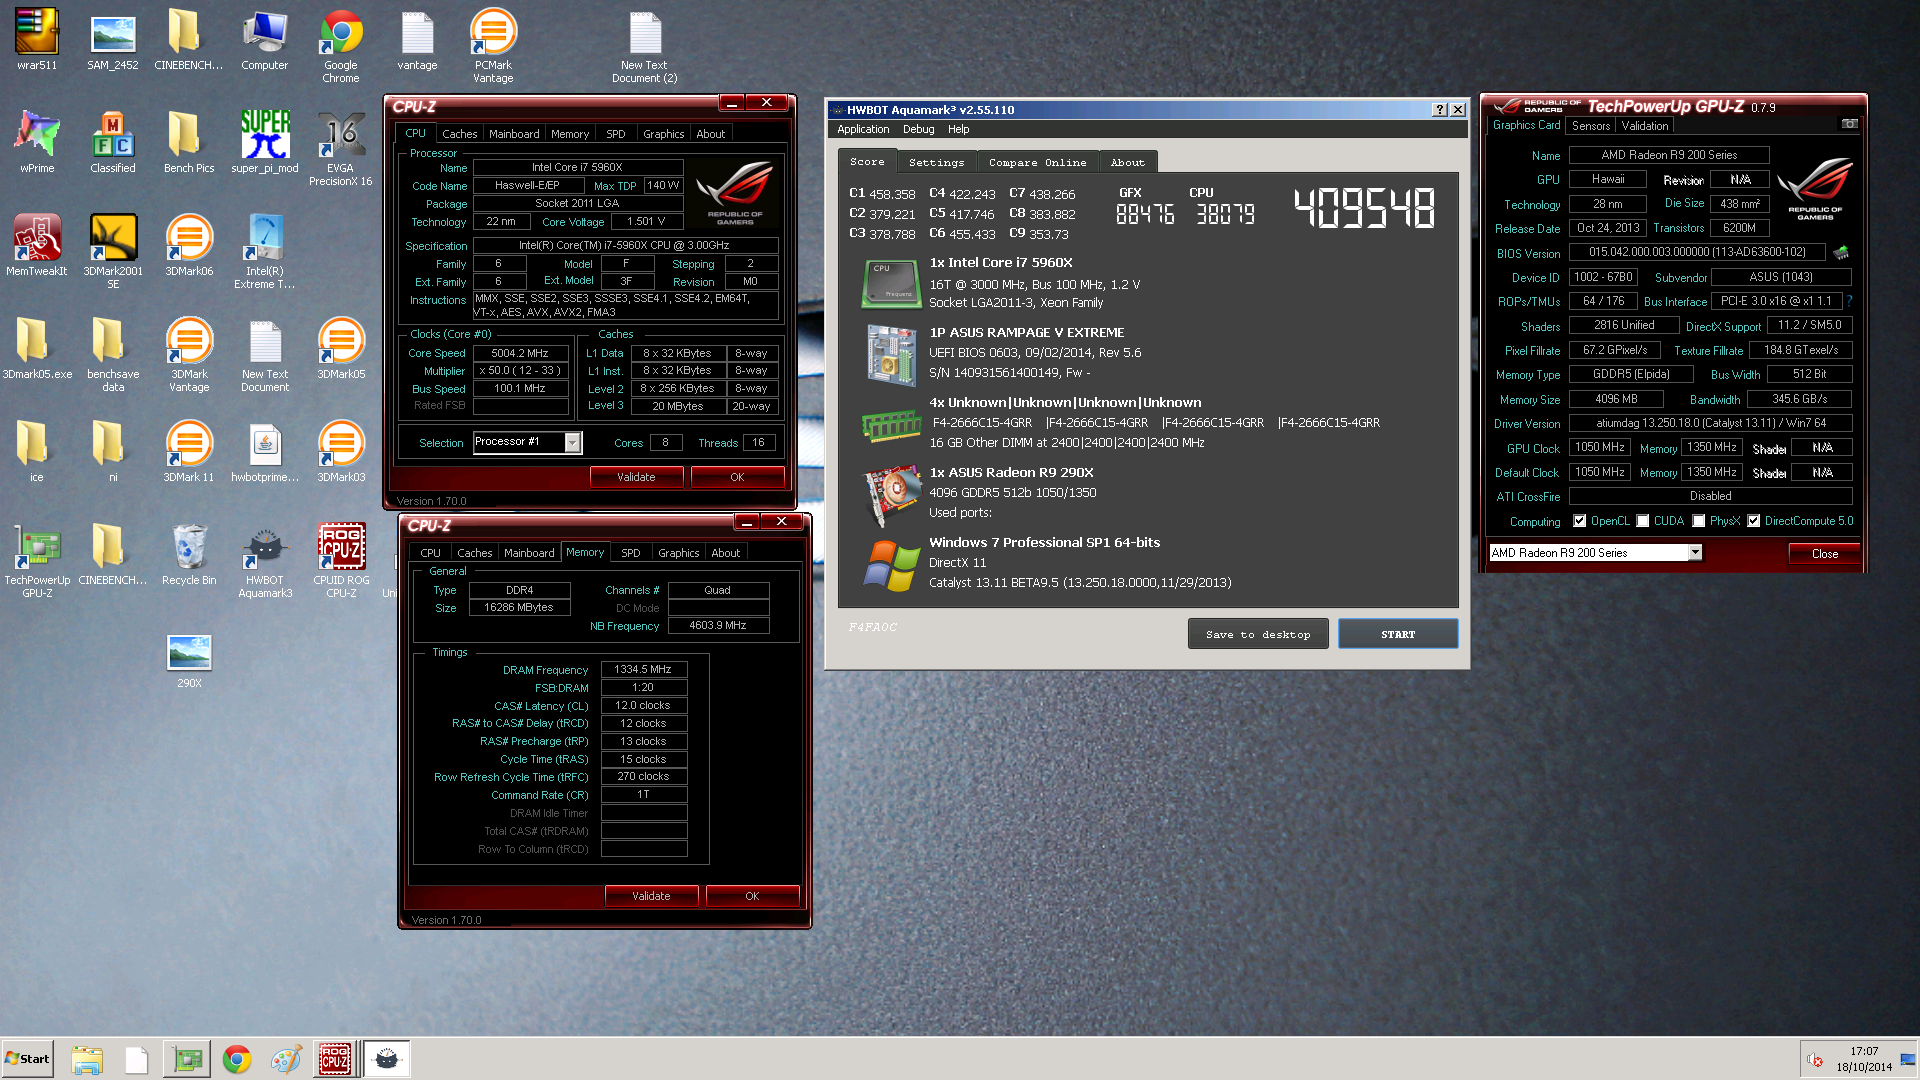Screen dimensions: 1920x1080
Task: Click the Paint icon in the taskbar
Action: coord(285,1059)
